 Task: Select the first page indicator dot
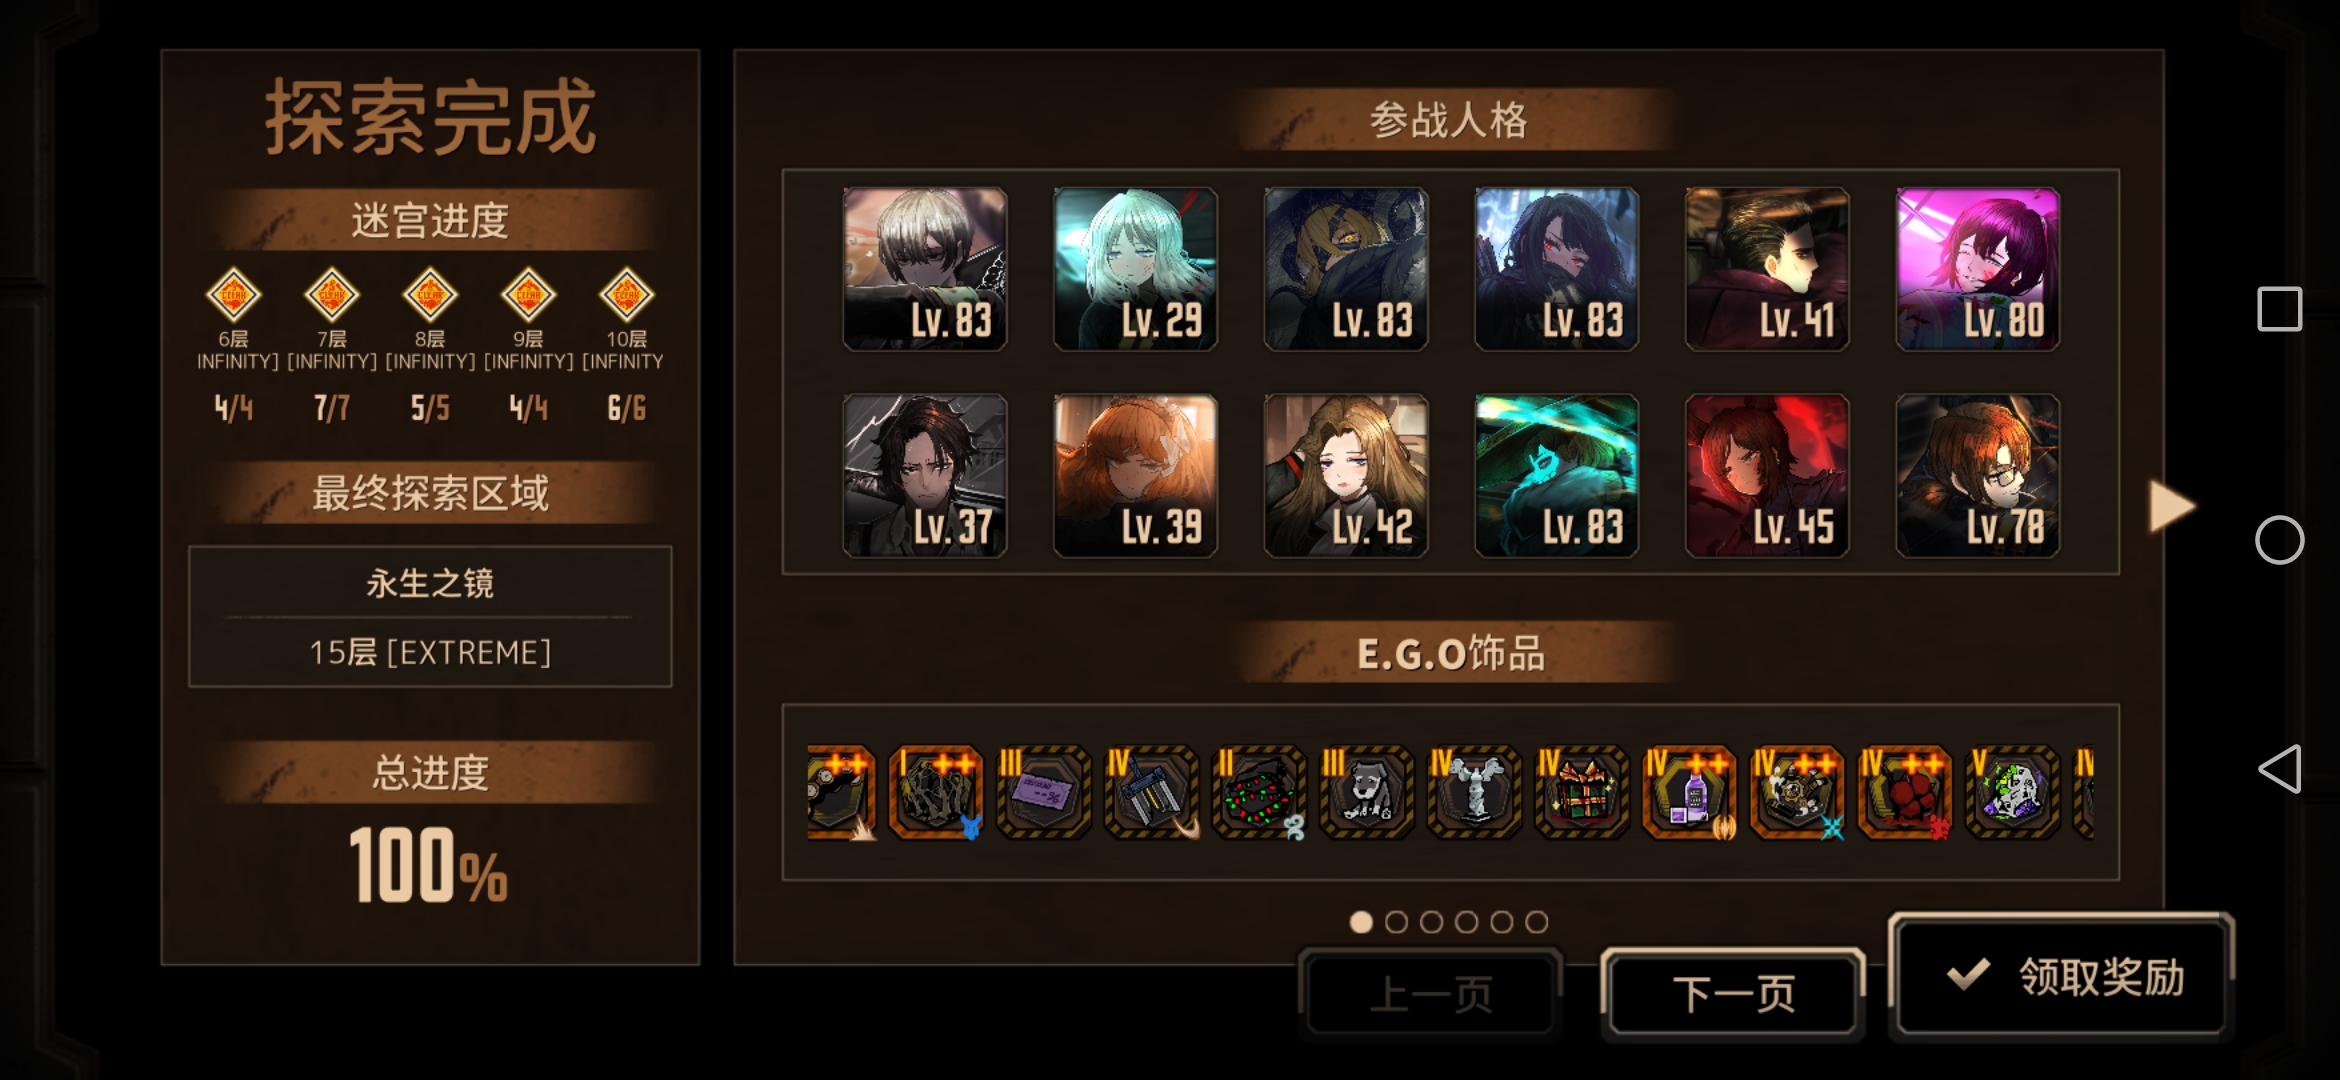point(1361,922)
